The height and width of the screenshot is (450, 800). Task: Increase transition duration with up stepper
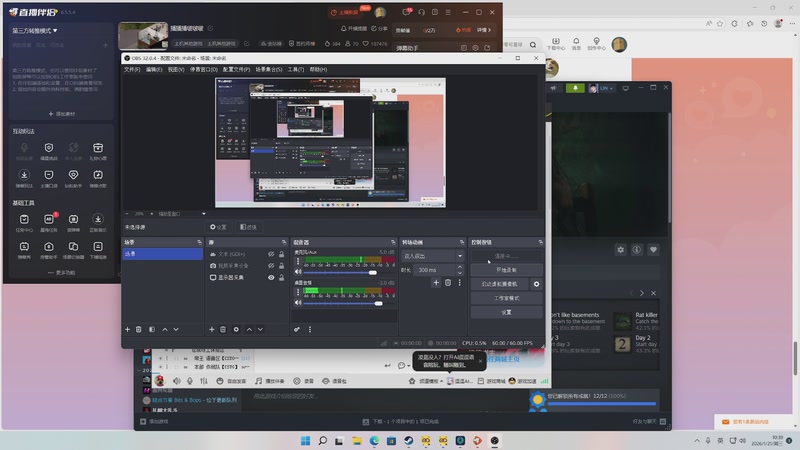coord(460,267)
